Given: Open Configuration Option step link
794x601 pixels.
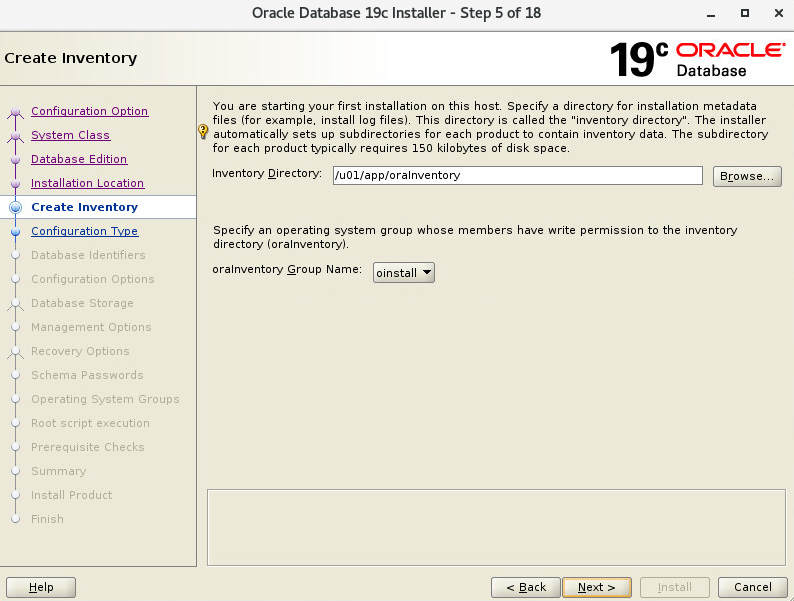Looking at the screenshot, I should tap(90, 111).
